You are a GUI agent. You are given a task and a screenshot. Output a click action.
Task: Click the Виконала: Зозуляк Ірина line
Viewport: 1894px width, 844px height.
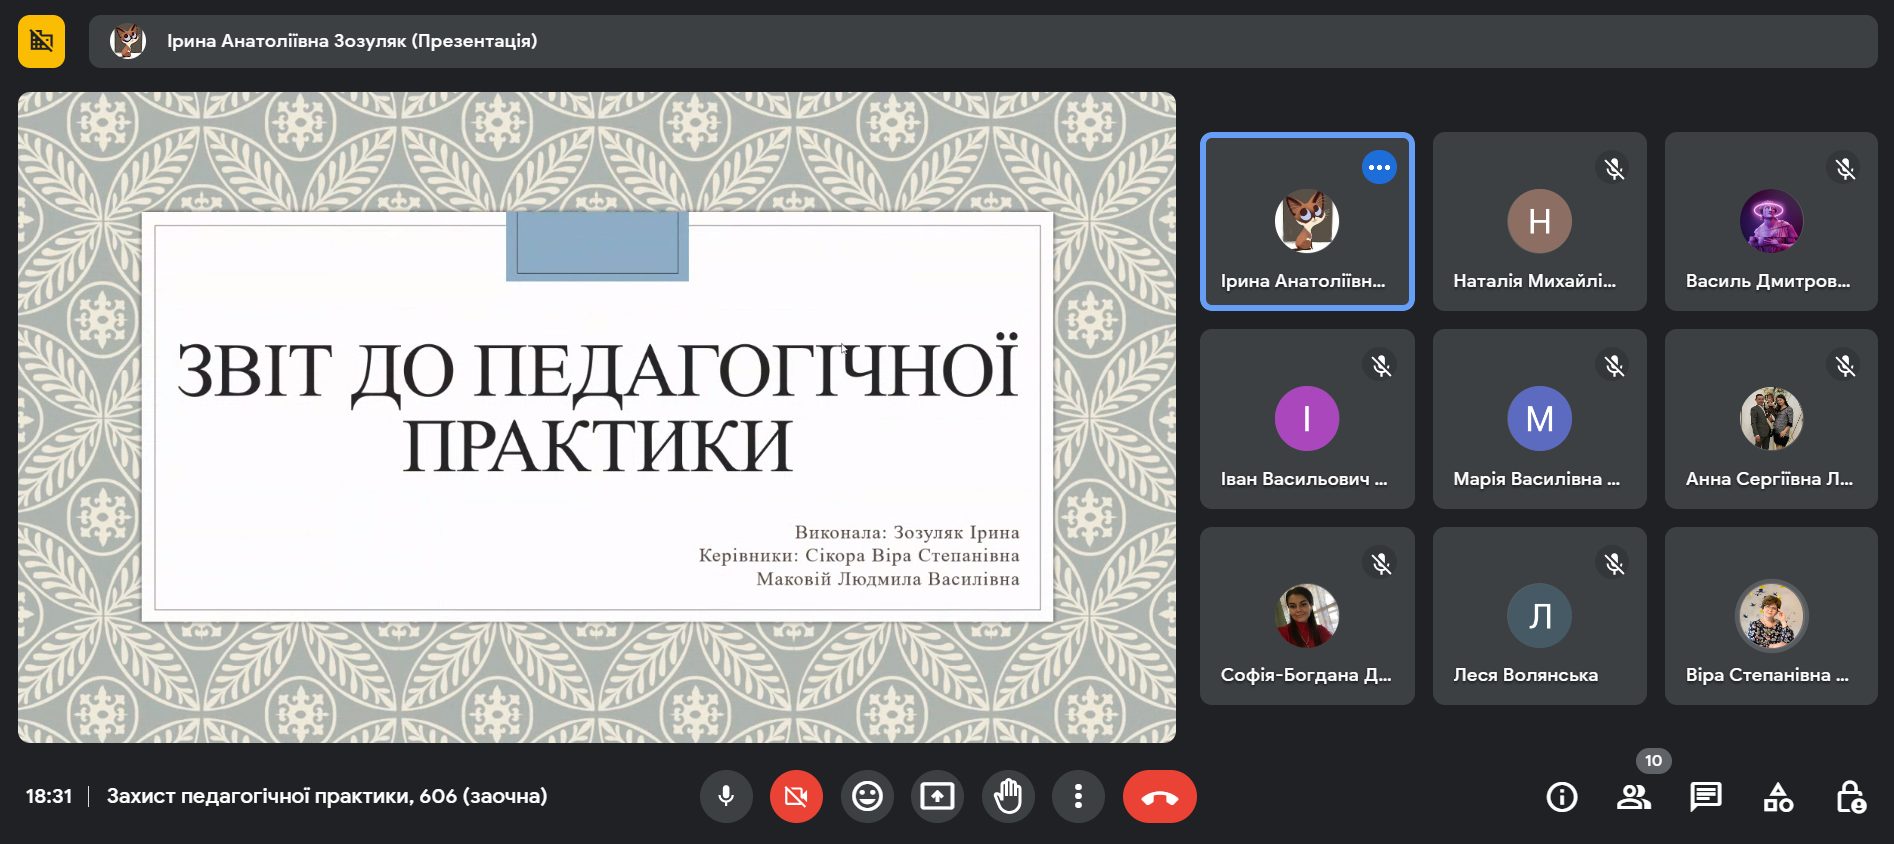(907, 532)
